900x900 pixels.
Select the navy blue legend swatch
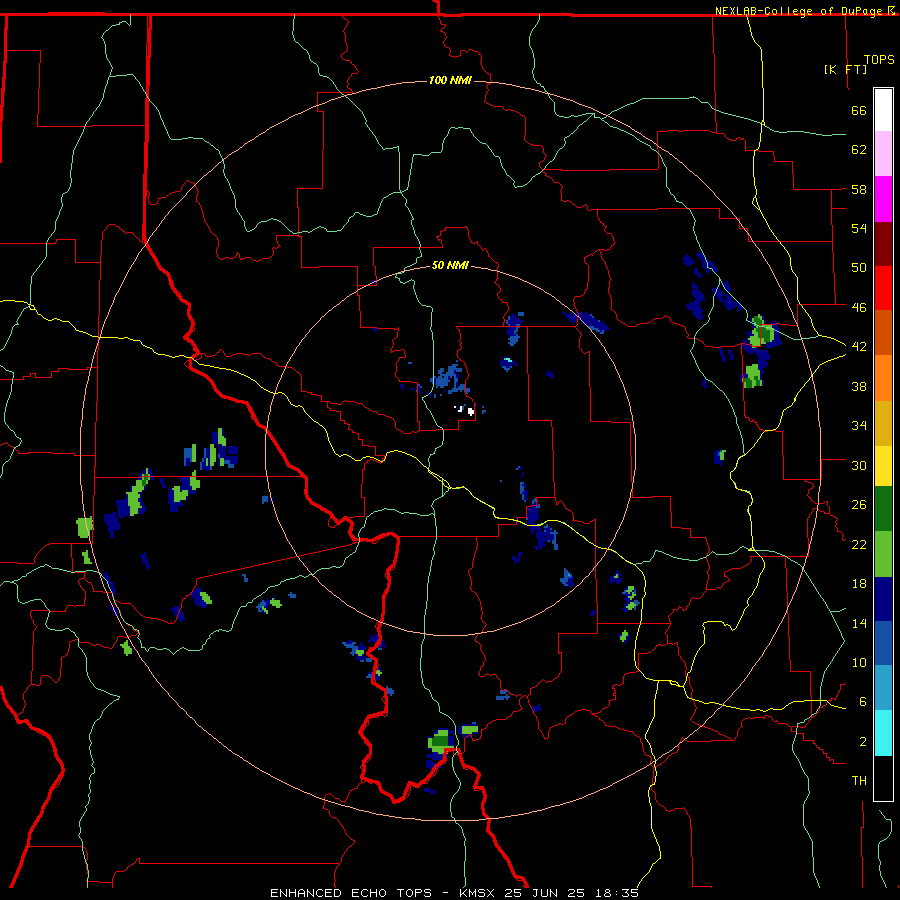[883, 599]
